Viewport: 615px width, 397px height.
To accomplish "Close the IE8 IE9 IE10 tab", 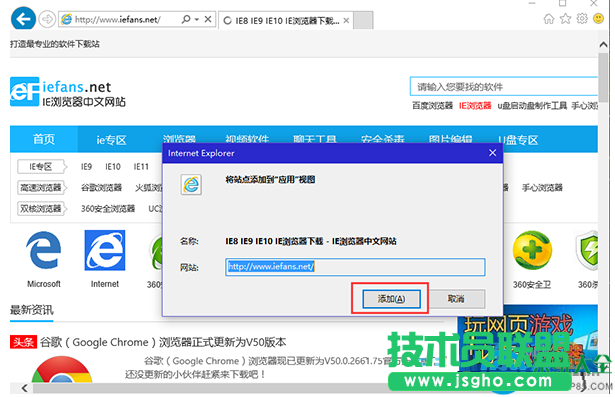I will [x=346, y=20].
